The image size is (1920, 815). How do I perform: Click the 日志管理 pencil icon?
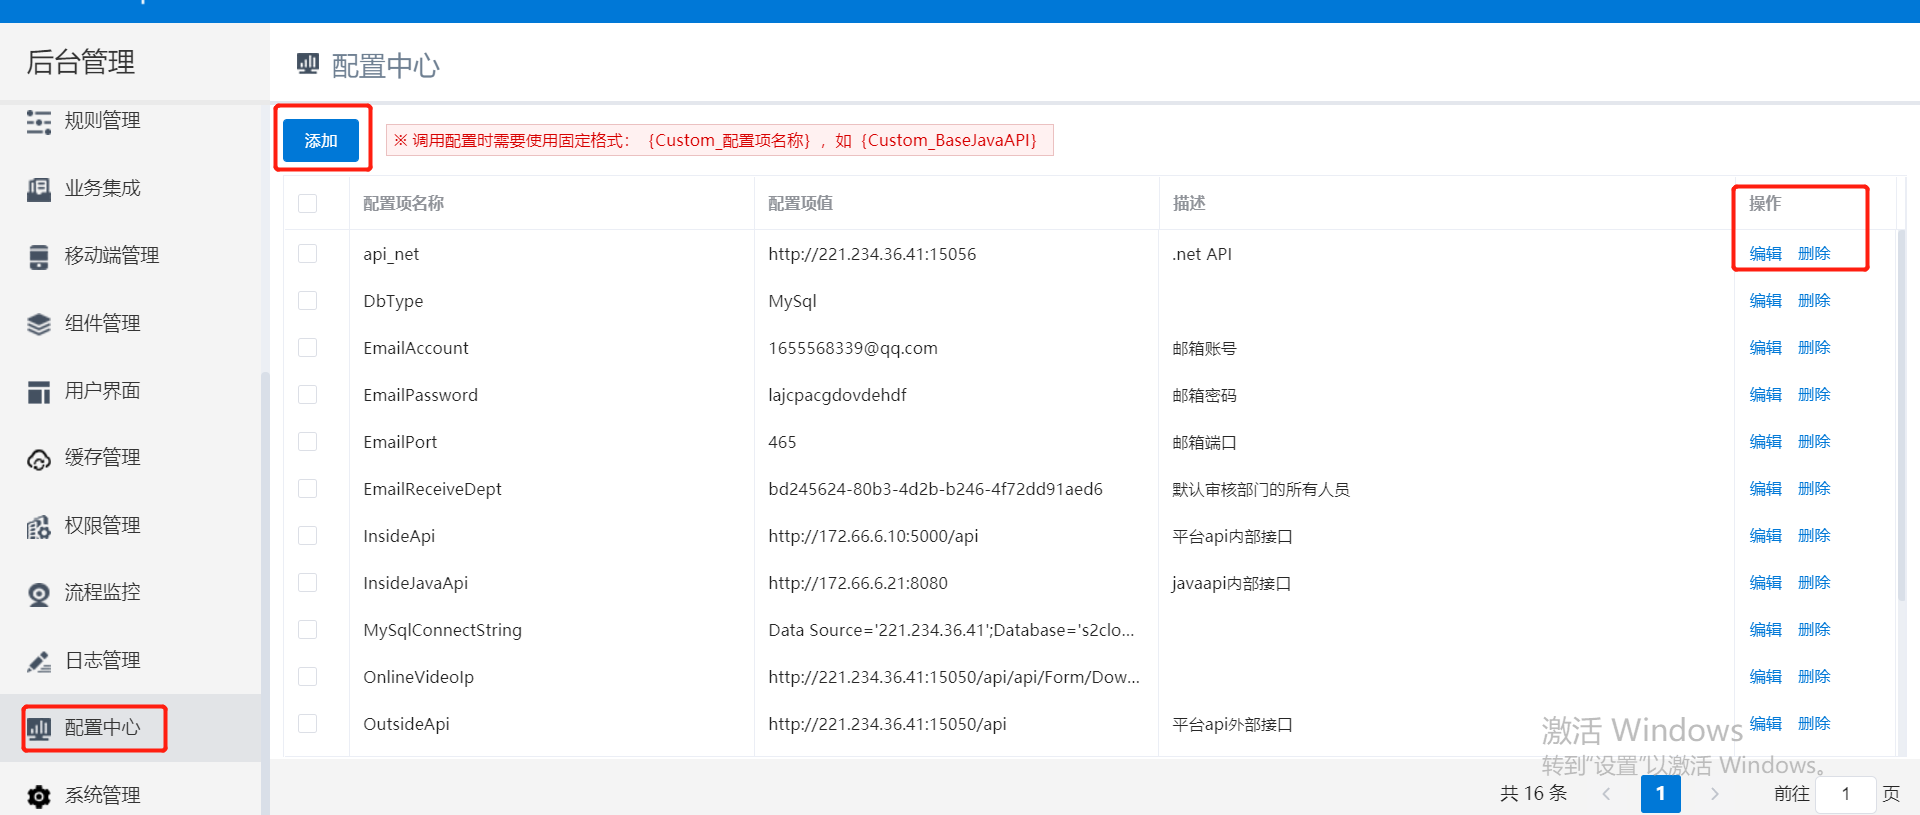tap(39, 662)
